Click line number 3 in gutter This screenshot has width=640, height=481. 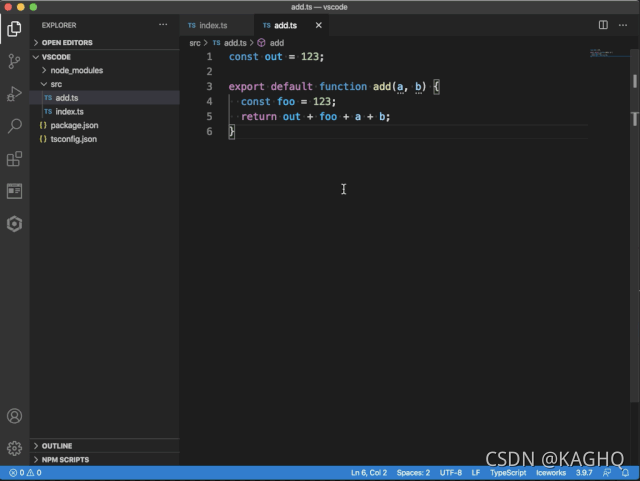209,87
